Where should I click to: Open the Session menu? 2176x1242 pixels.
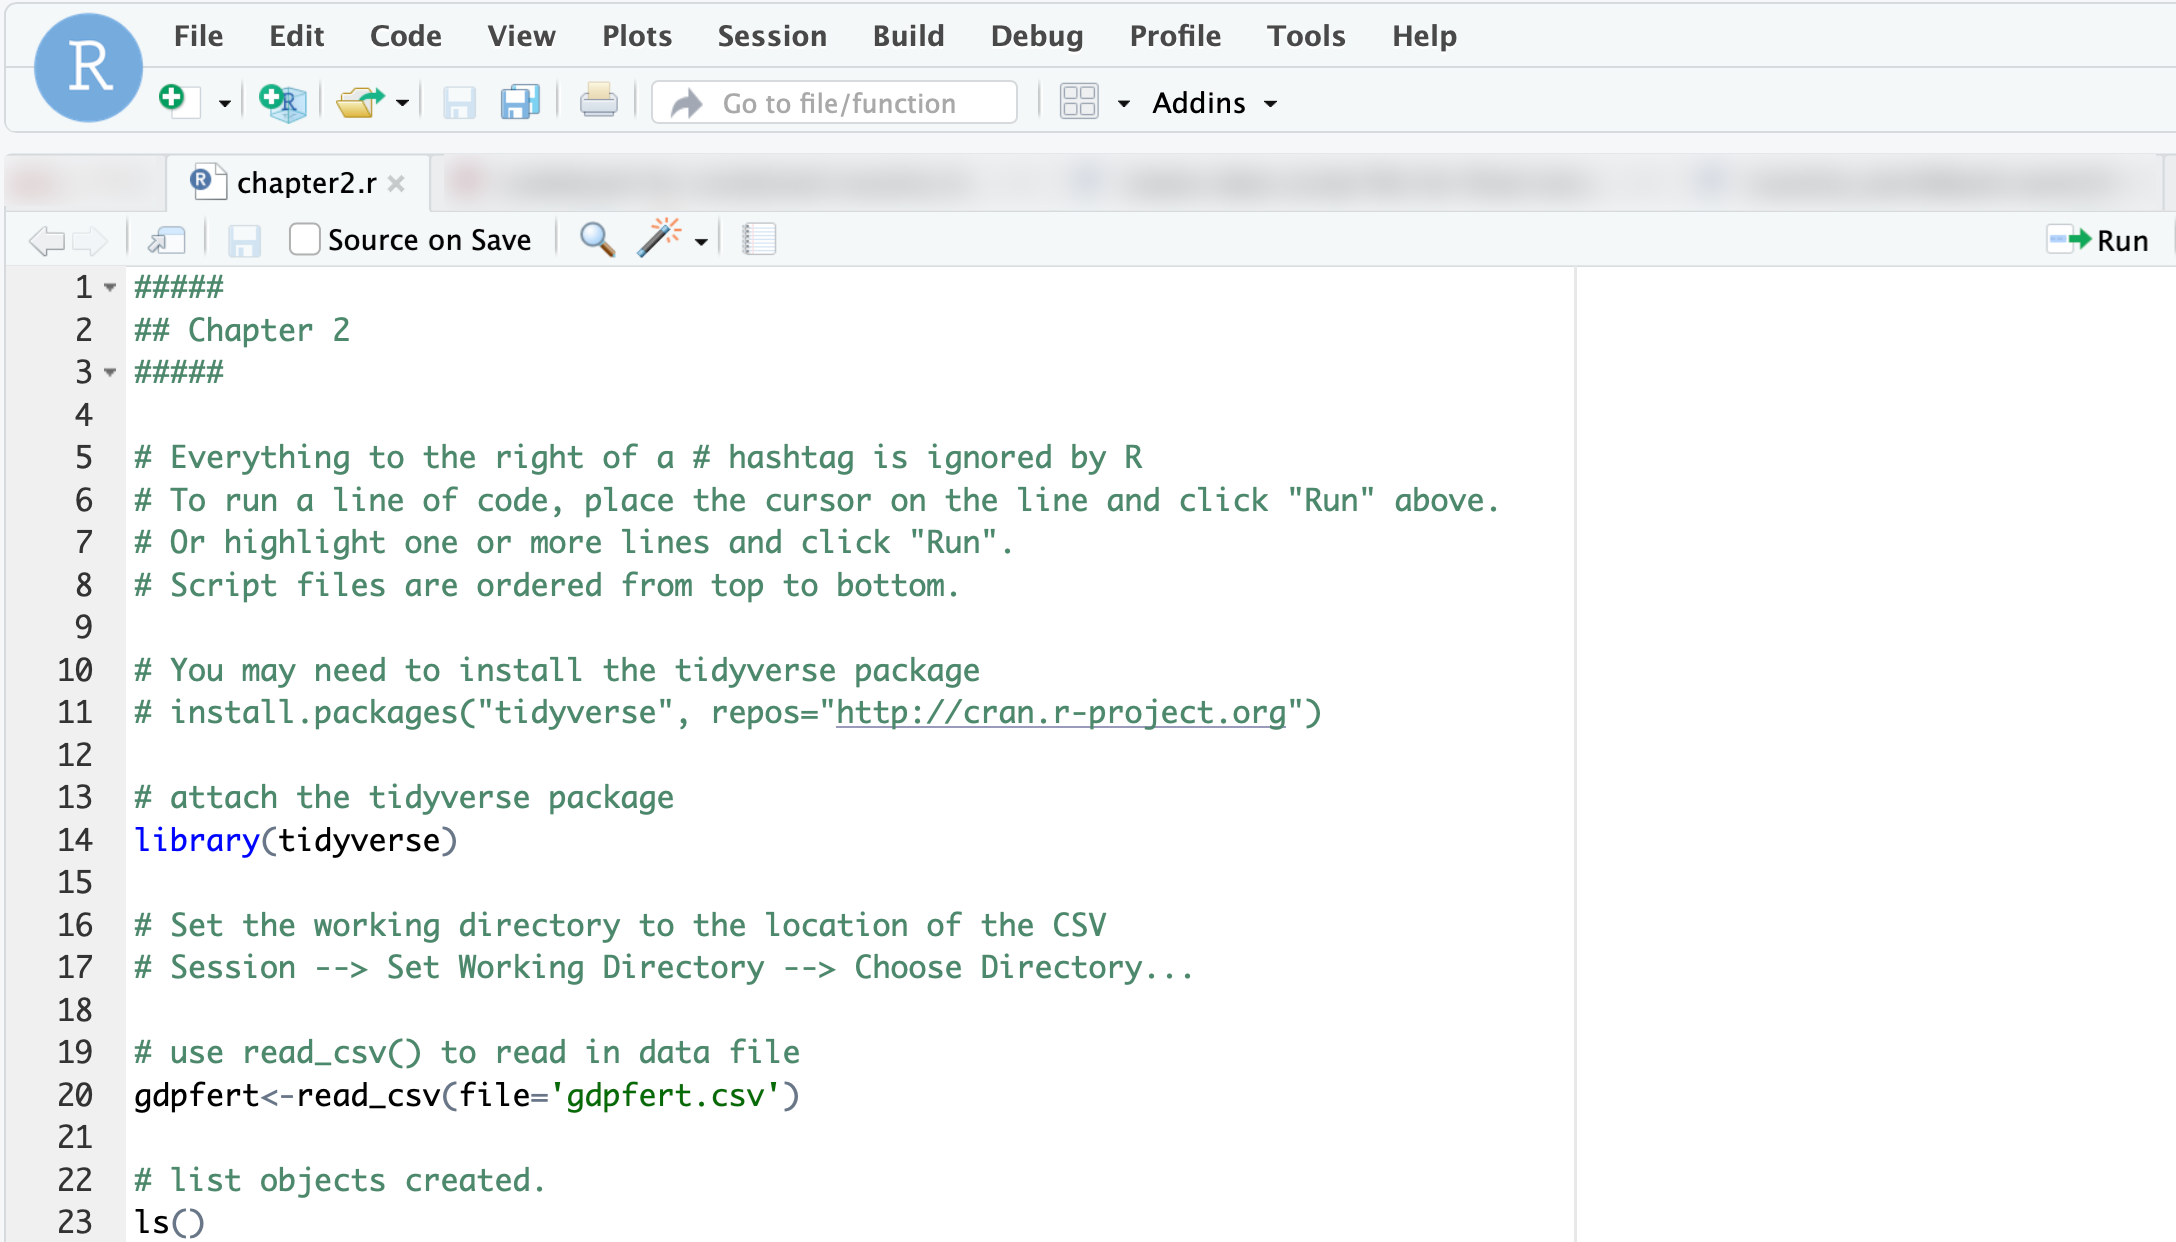pos(771,35)
